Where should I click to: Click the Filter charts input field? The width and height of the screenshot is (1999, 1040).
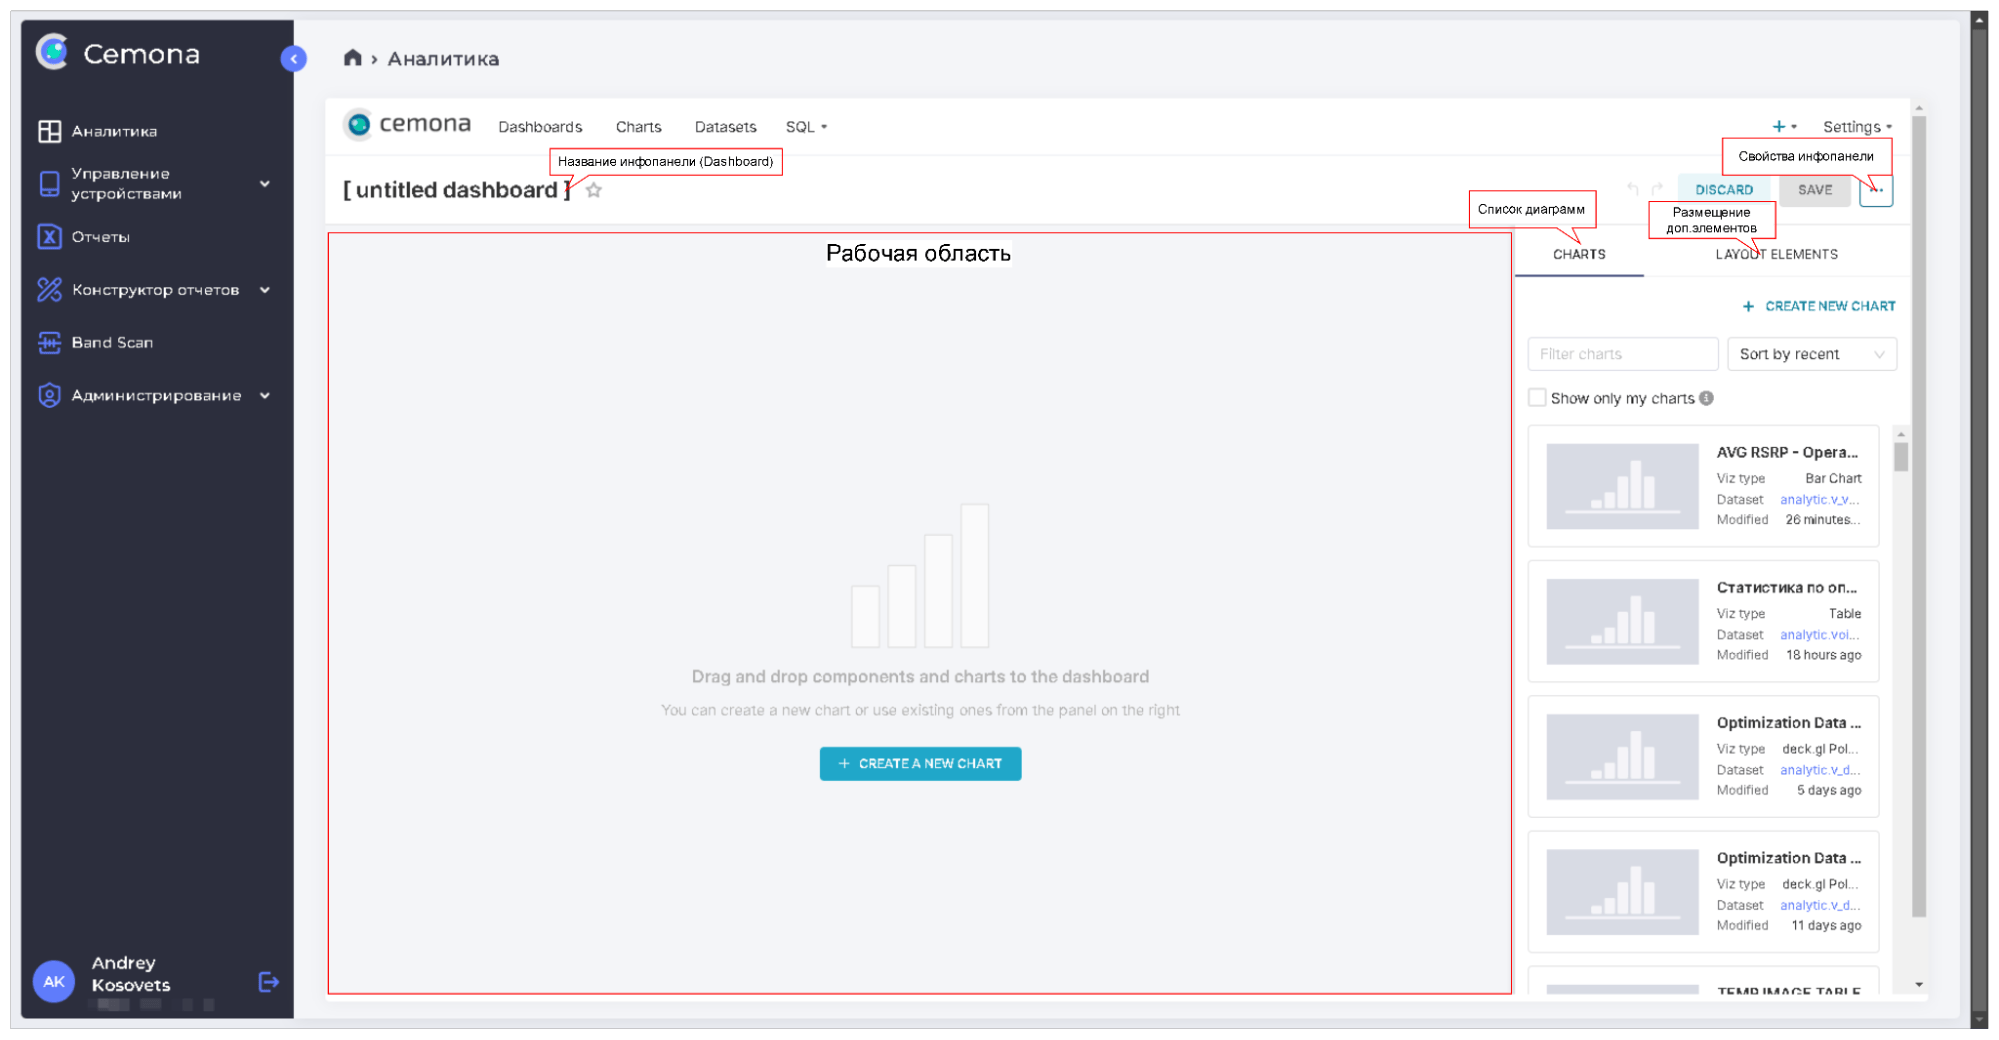click(x=1621, y=353)
